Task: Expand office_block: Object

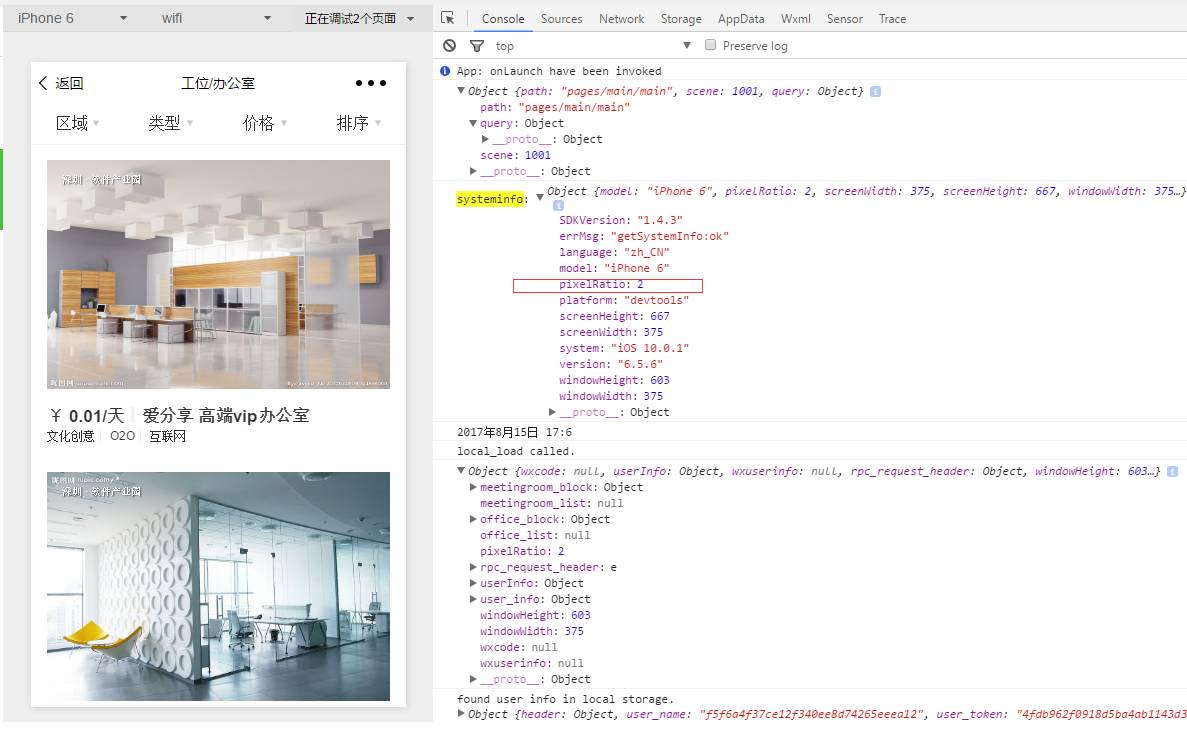Action: pyautogui.click(x=473, y=519)
